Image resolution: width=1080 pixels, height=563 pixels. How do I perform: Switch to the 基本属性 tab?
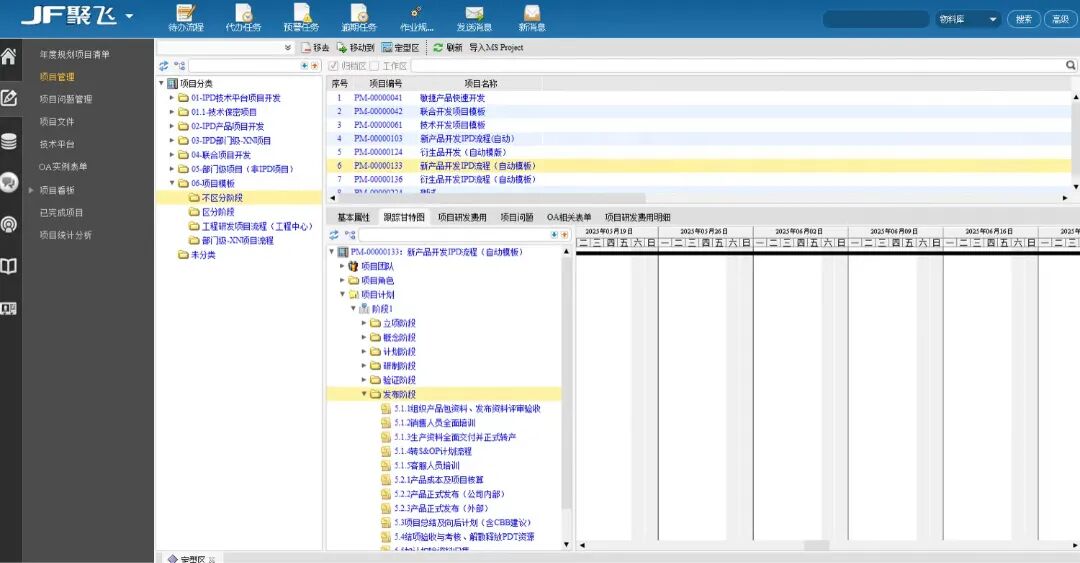coord(353,217)
